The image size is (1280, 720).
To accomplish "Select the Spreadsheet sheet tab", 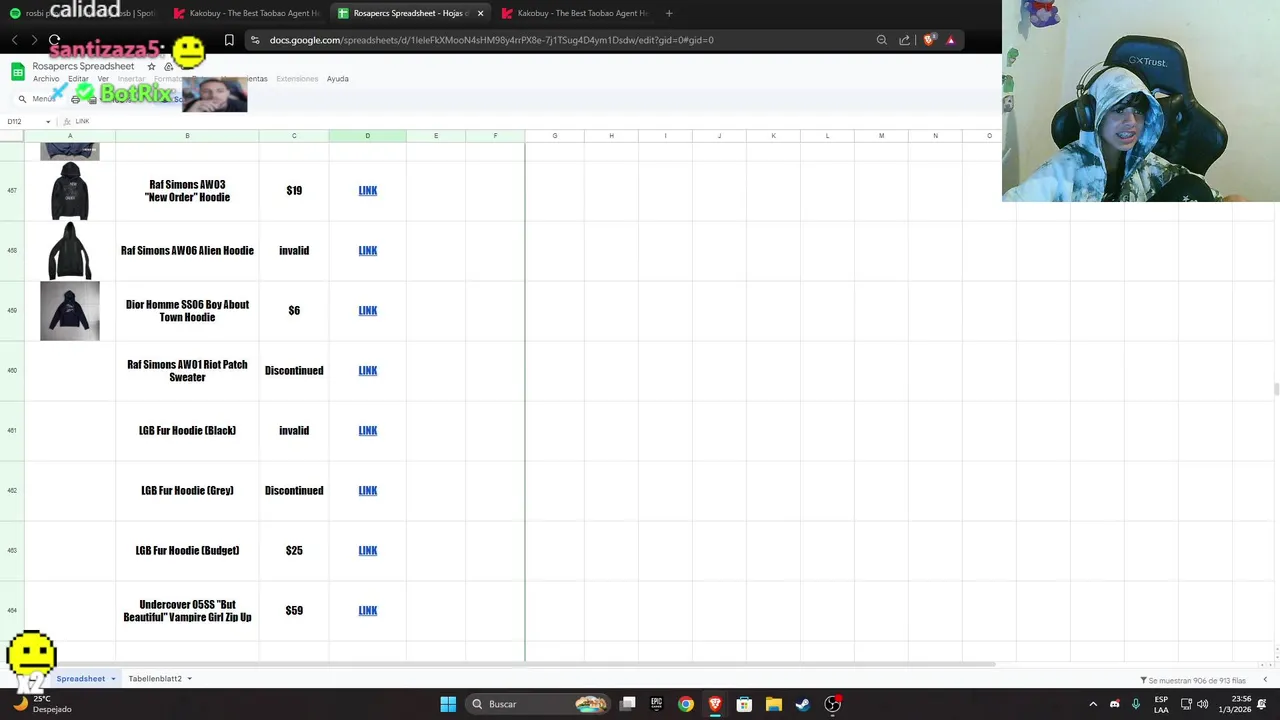I will 80,679.
